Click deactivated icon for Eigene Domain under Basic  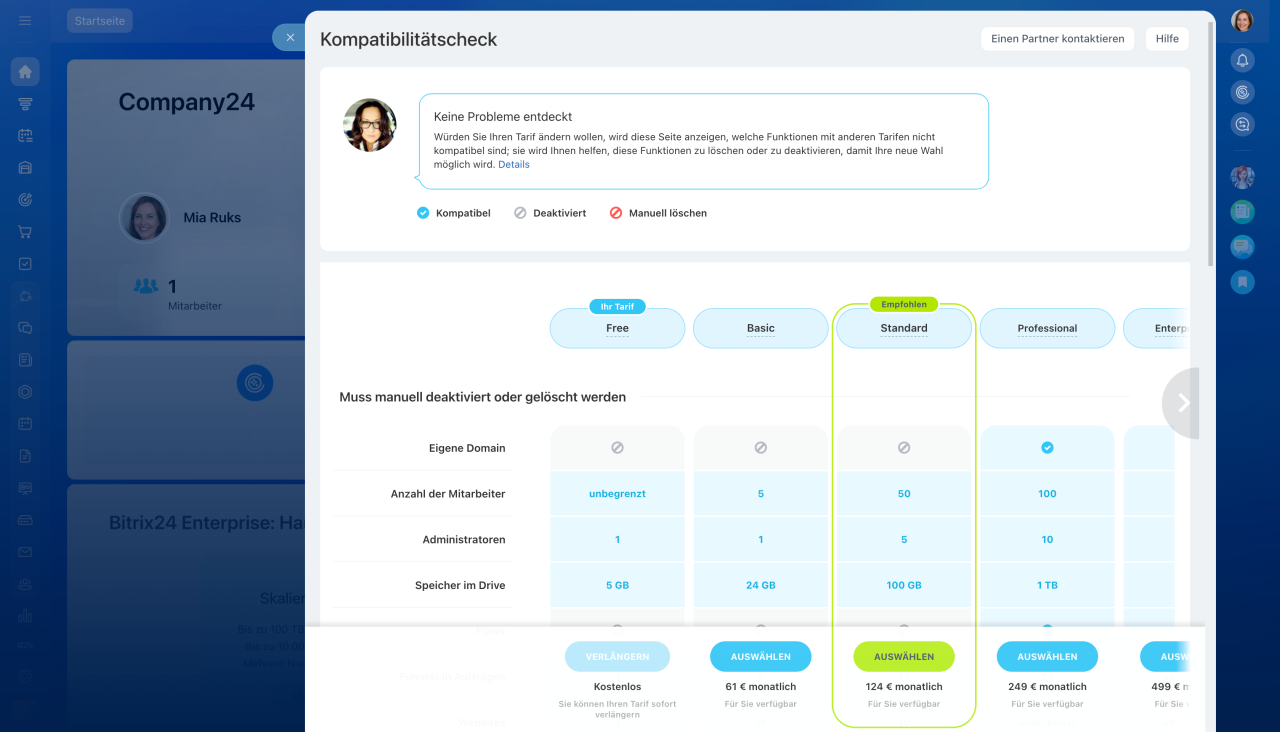(x=760, y=448)
